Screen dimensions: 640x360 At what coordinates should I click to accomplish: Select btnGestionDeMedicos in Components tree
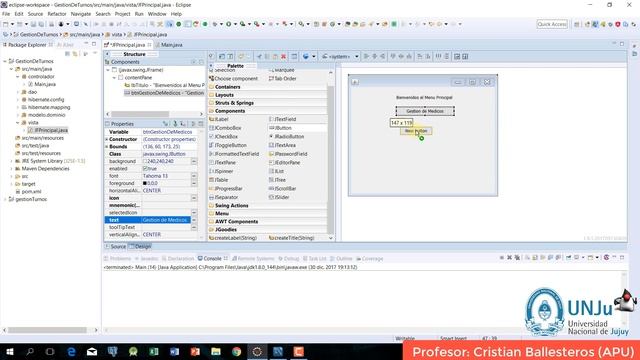point(164,93)
